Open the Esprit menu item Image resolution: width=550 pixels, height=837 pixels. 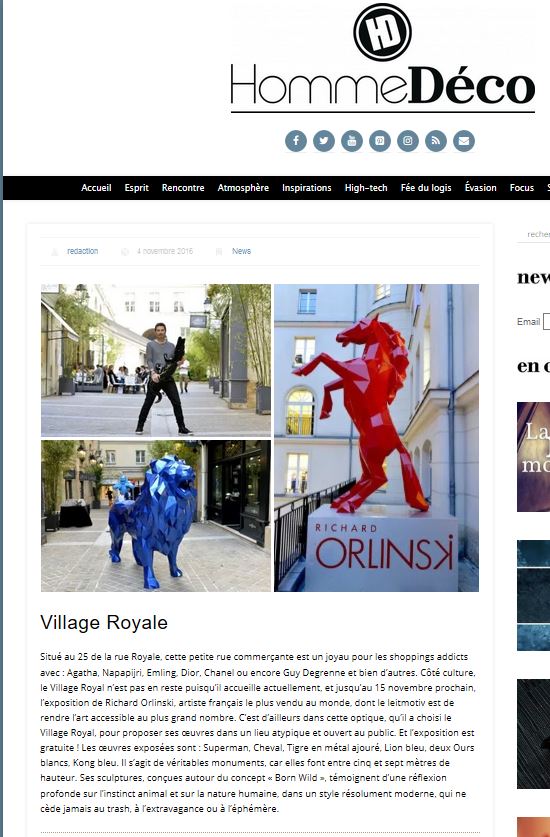137,188
